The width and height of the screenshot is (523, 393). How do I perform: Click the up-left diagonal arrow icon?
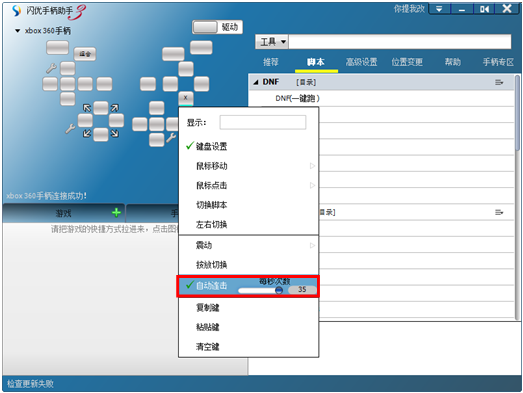click(x=87, y=108)
